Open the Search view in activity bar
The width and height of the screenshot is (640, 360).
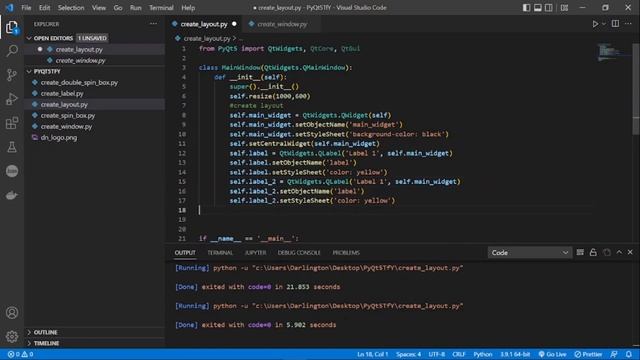(12, 51)
